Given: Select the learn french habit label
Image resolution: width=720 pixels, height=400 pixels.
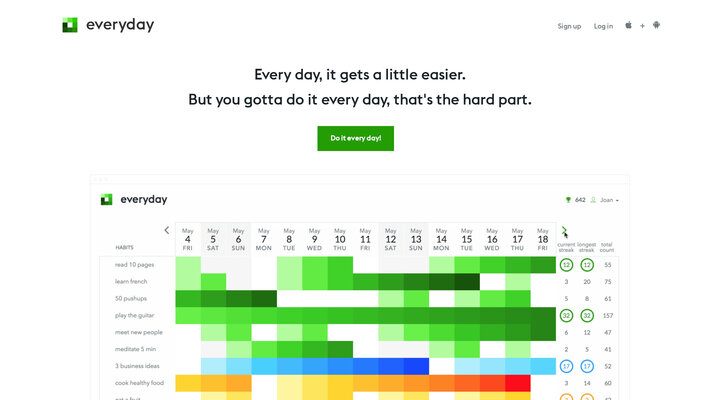Looking at the screenshot, I should tap(130, 282).
